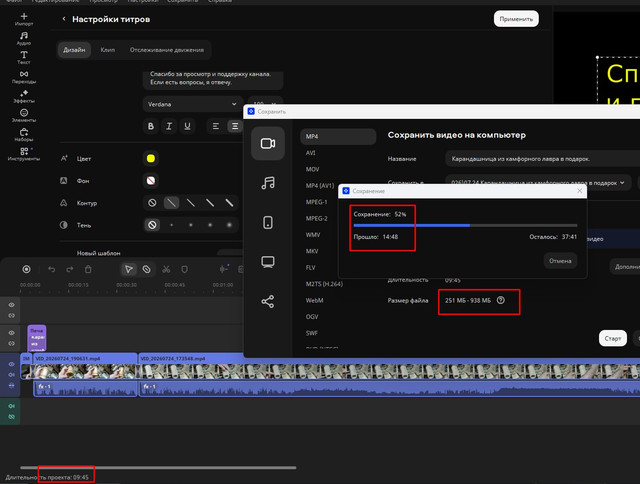Open file size help question mark

point(501,300)
